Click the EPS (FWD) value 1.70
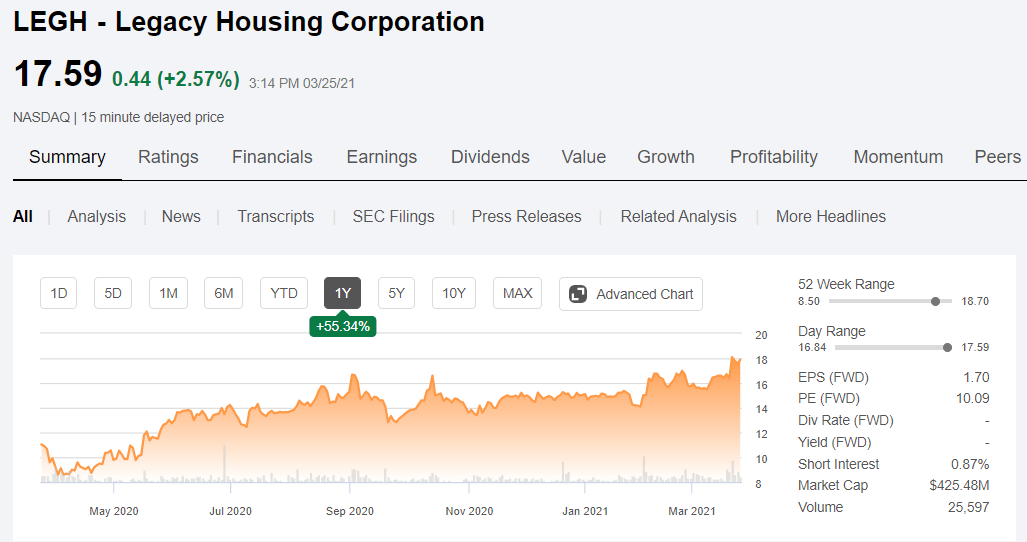The width and height of the screenshot is (1027, 542). (x=976, y=377)
